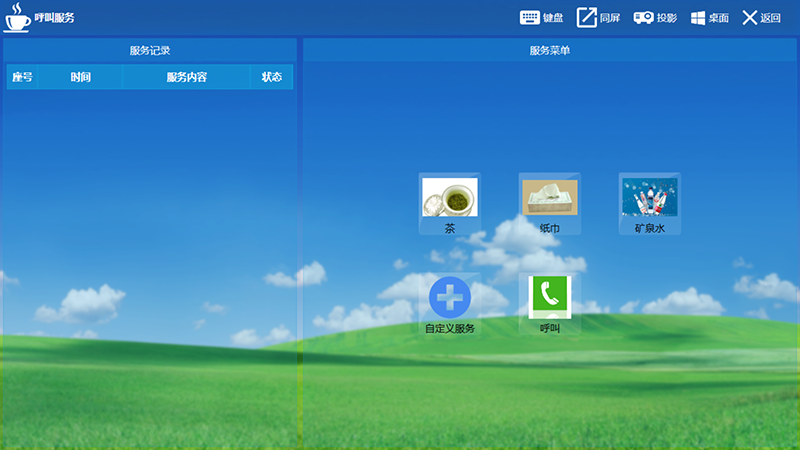Click the 呼叫服务 title text
800x450 pixels.
[55, 18]
